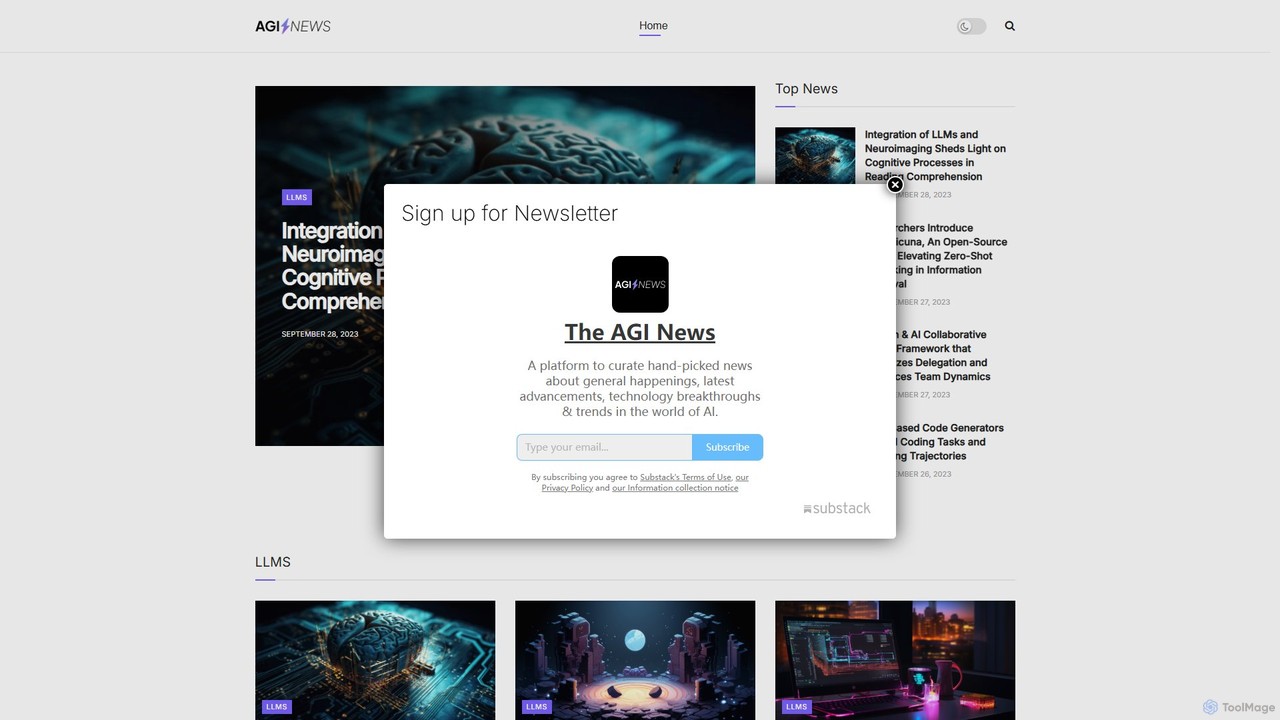Screen dimensions: 1280x720
Task: Click AGI News logo in popup
Action: click(640, 284)
